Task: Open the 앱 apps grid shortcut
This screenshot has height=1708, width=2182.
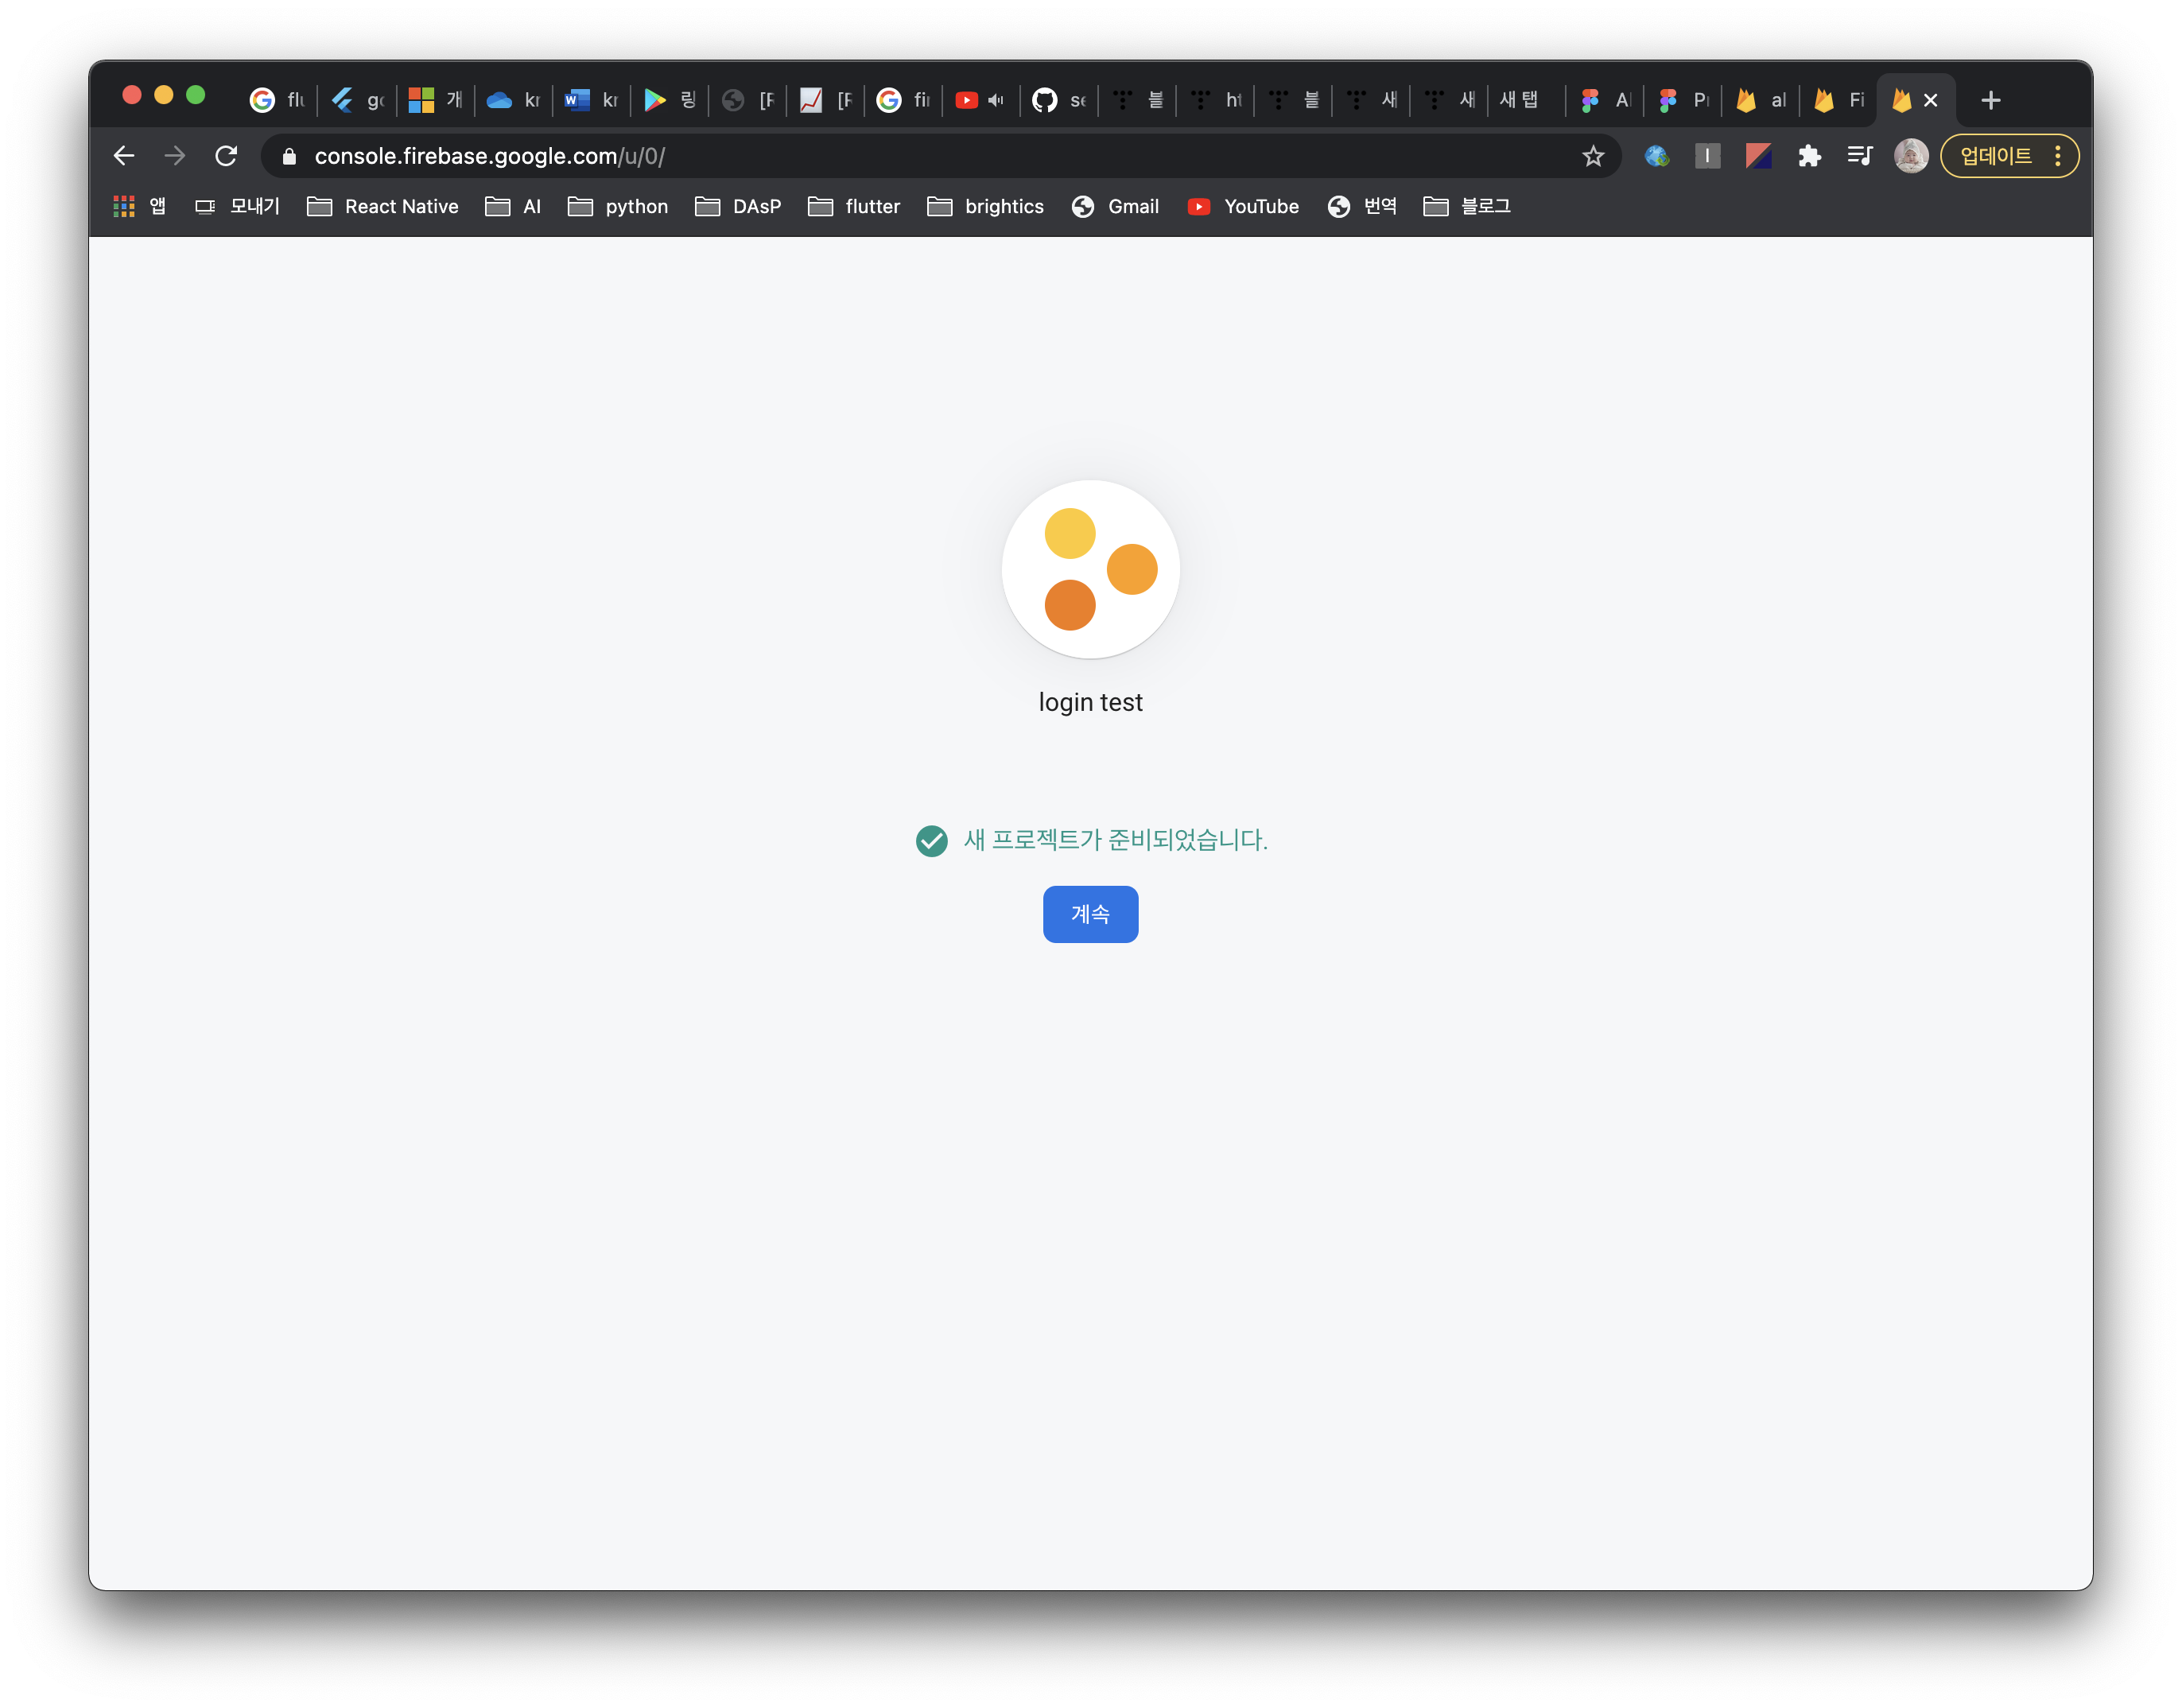Action: click(x=139, y=206)
